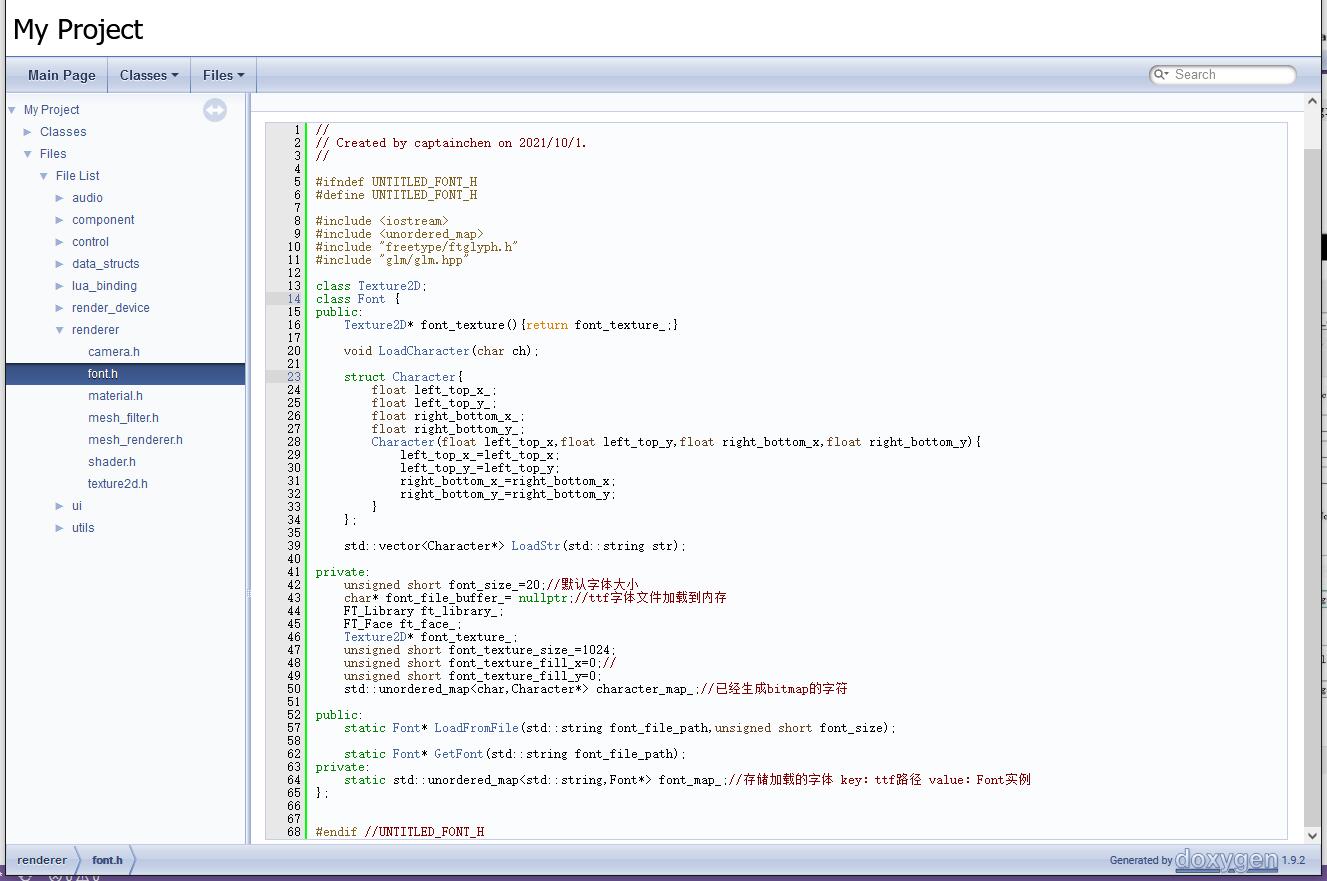This screenshot has height=881, width=1327.
Task: Click the 'Generated by' footer text
Action: 1141,860
